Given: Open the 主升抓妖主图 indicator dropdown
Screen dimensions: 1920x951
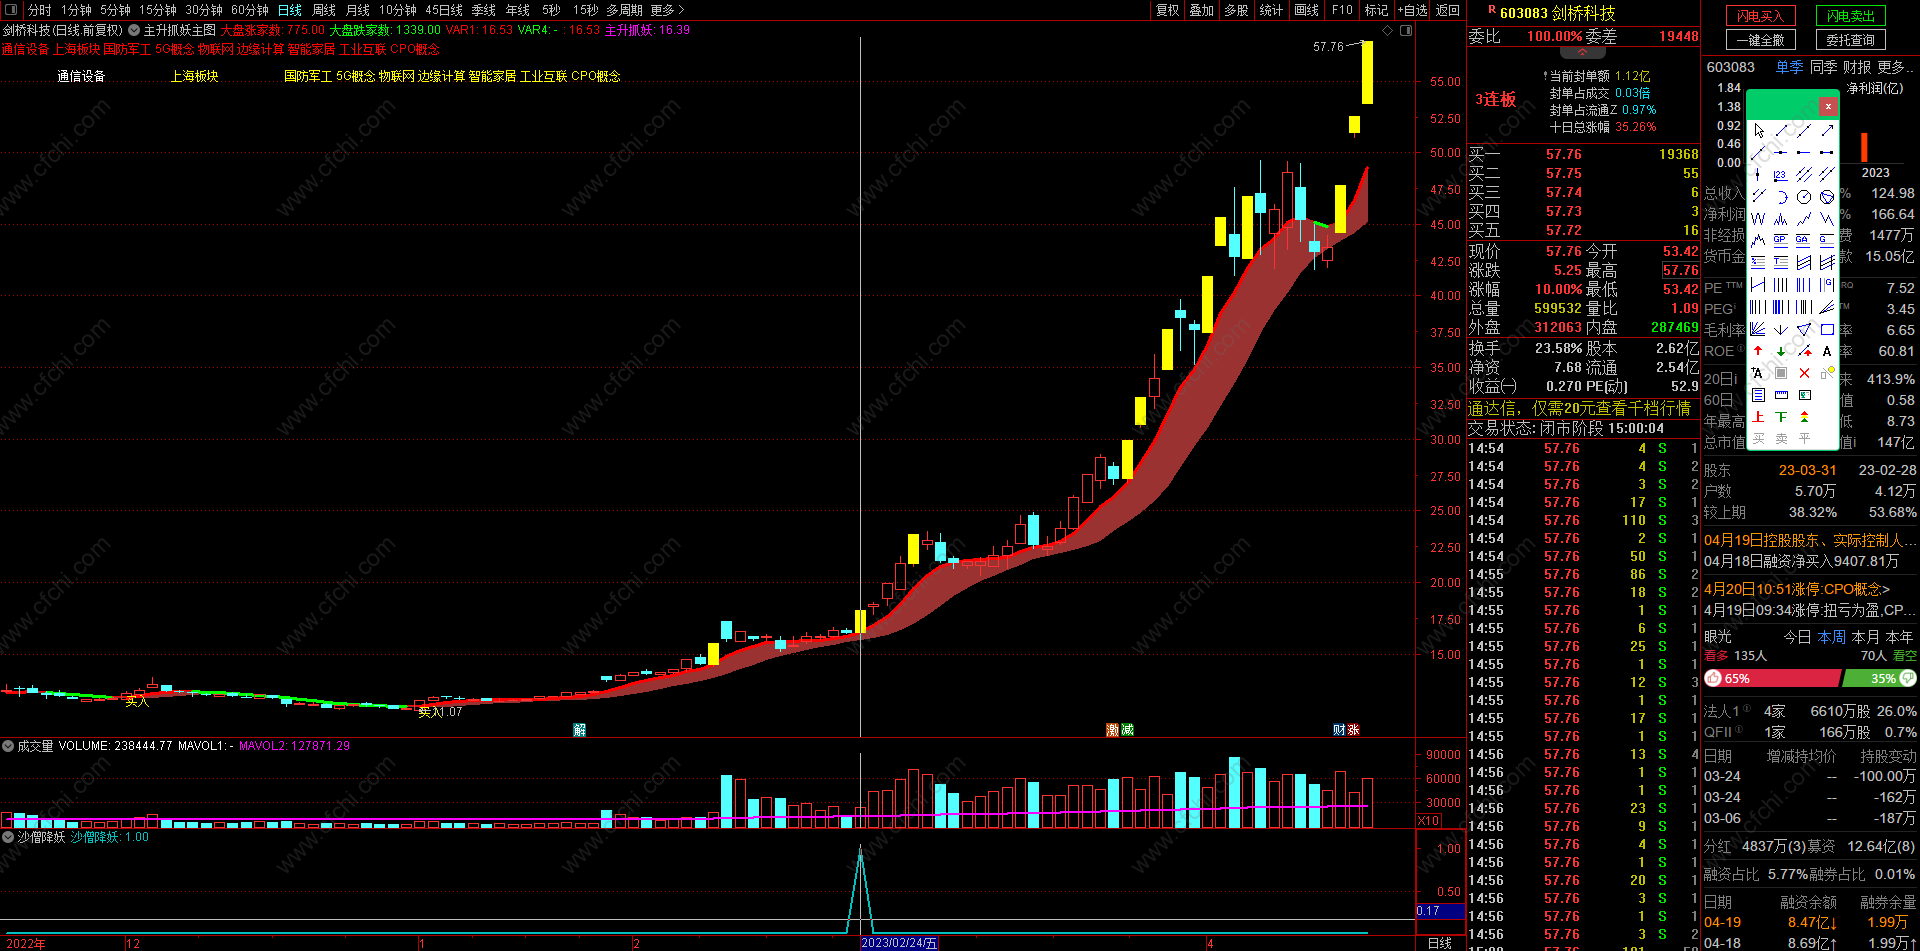Looking at the screenshot, I should (134, 30).
